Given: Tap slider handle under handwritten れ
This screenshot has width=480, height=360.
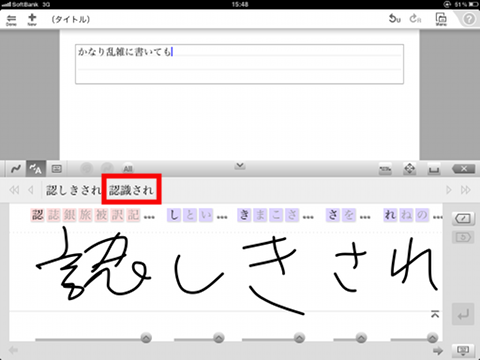Looking at the screenshot, I should (x=433, y=338).
